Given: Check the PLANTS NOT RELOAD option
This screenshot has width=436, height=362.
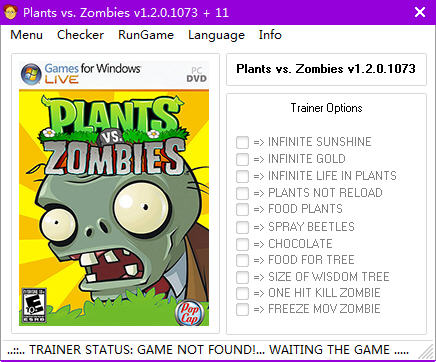Looking at the screenshot, I should tap(242, 193).
